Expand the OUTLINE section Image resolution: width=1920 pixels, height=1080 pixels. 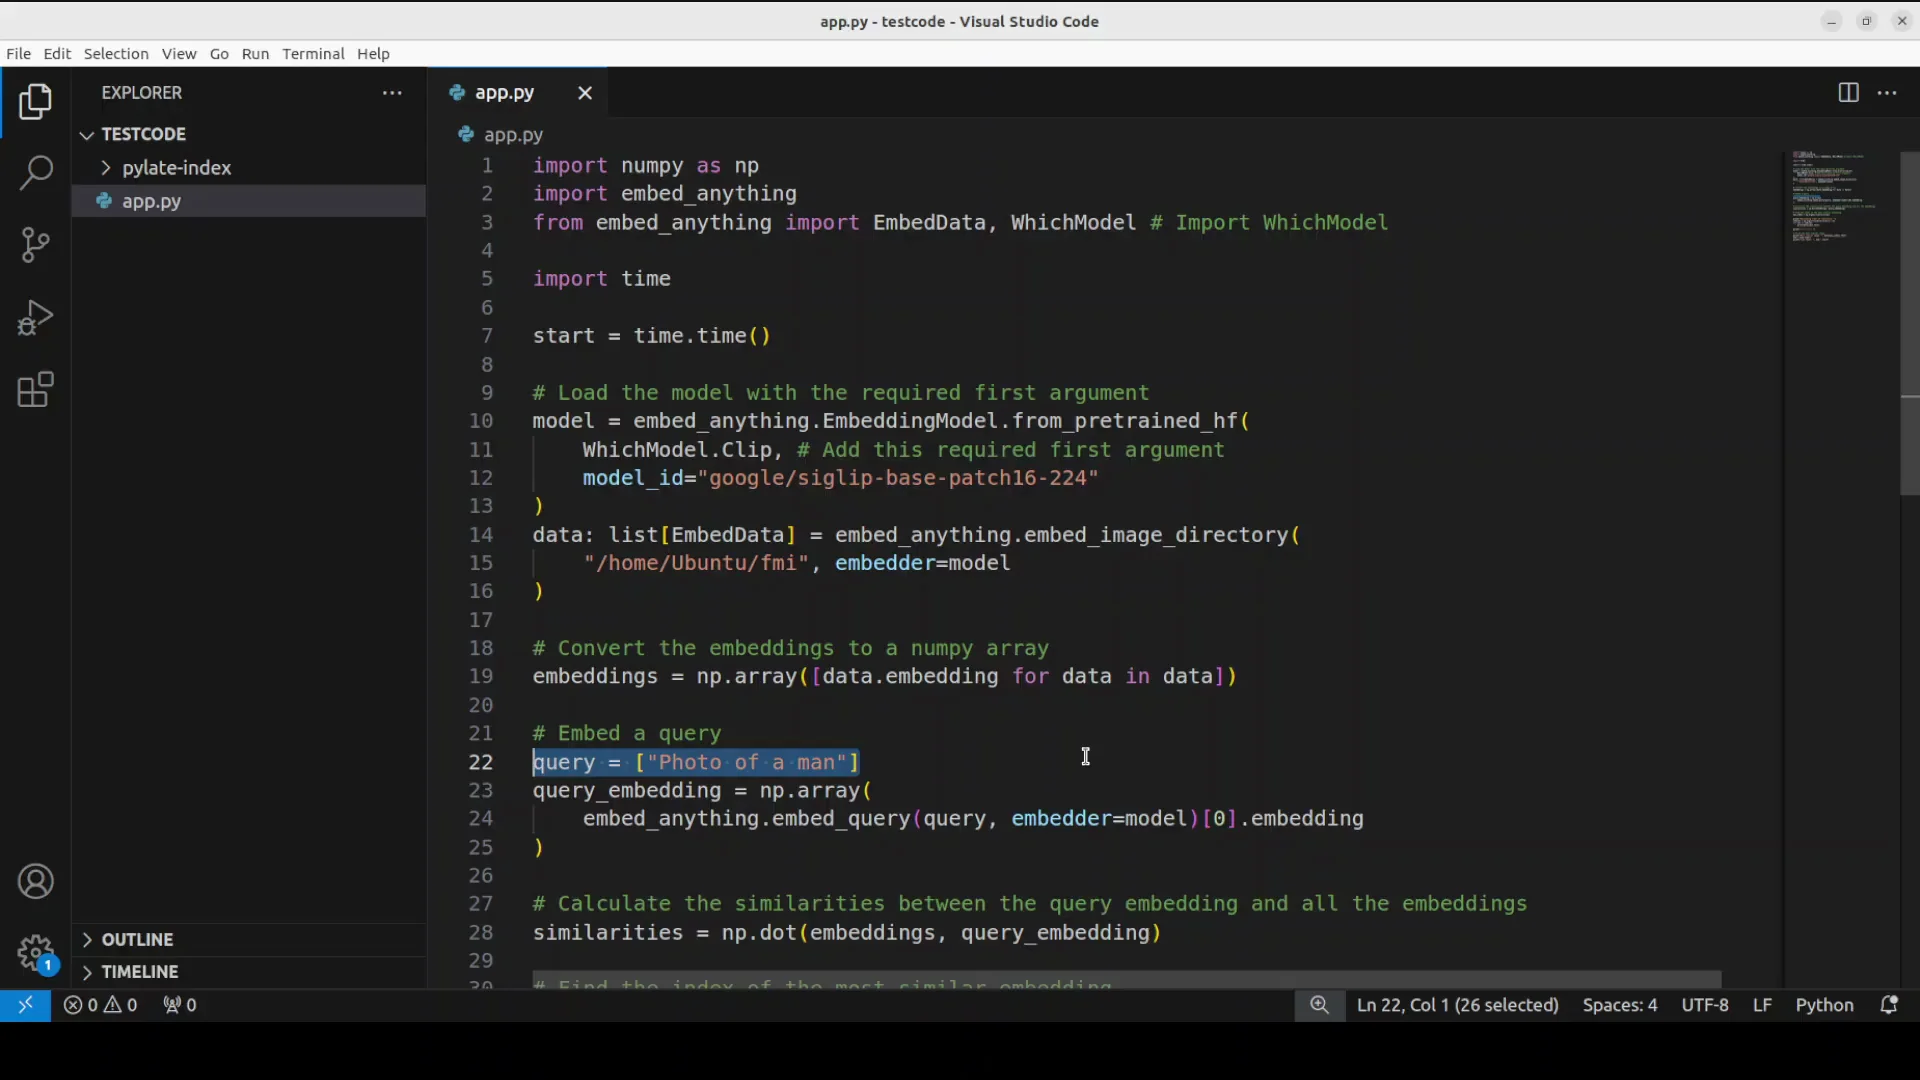[x=137, y=939]
